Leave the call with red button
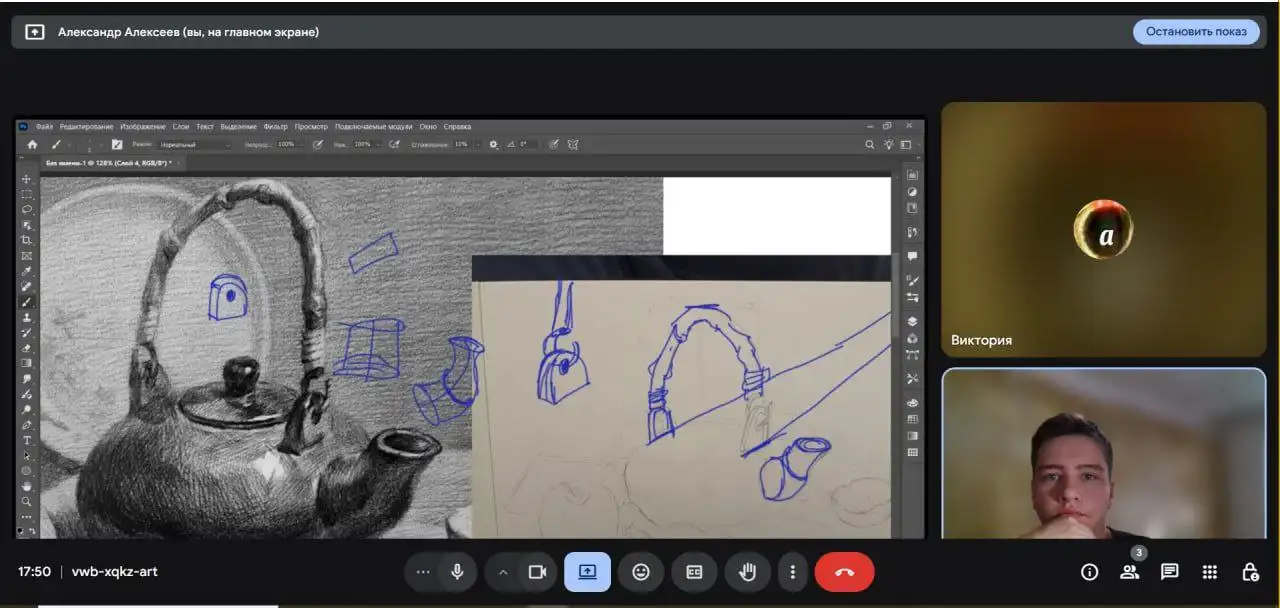Viewport: 1280px width, 608px height. coord(844,572)
